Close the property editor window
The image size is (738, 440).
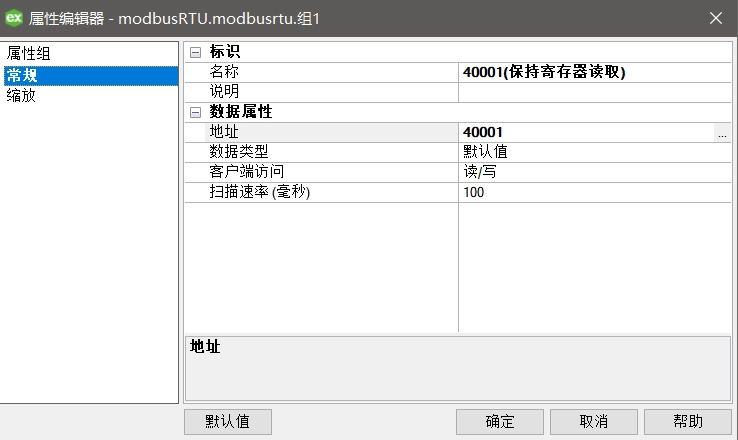[x=716, y=18]
